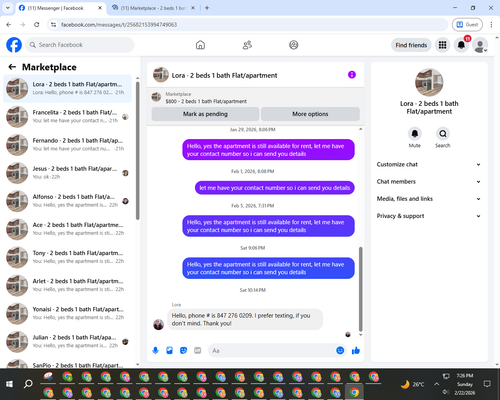This screenshot has height=400, width=500.
Task: Open the $800 Marketplace listing link
Action: point(206,101)
